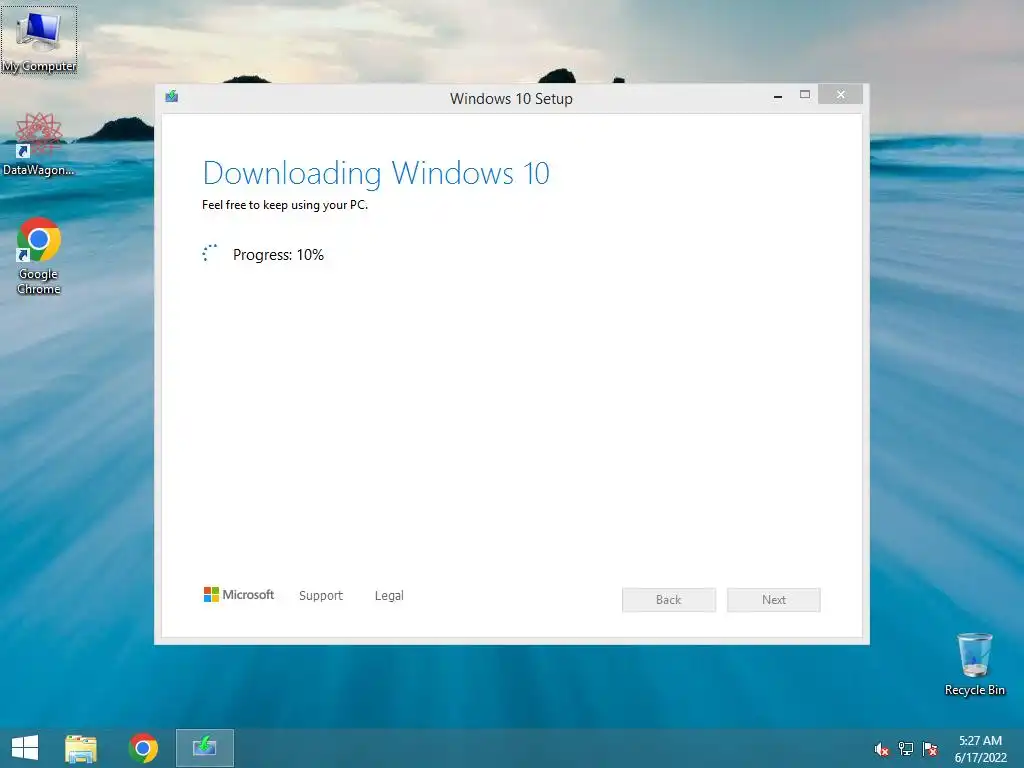The width and height of the screenshot is (1024, 768).
Task: Click the setup icon in the title bar
Action: pyautogui.click(x=172, y=97)
